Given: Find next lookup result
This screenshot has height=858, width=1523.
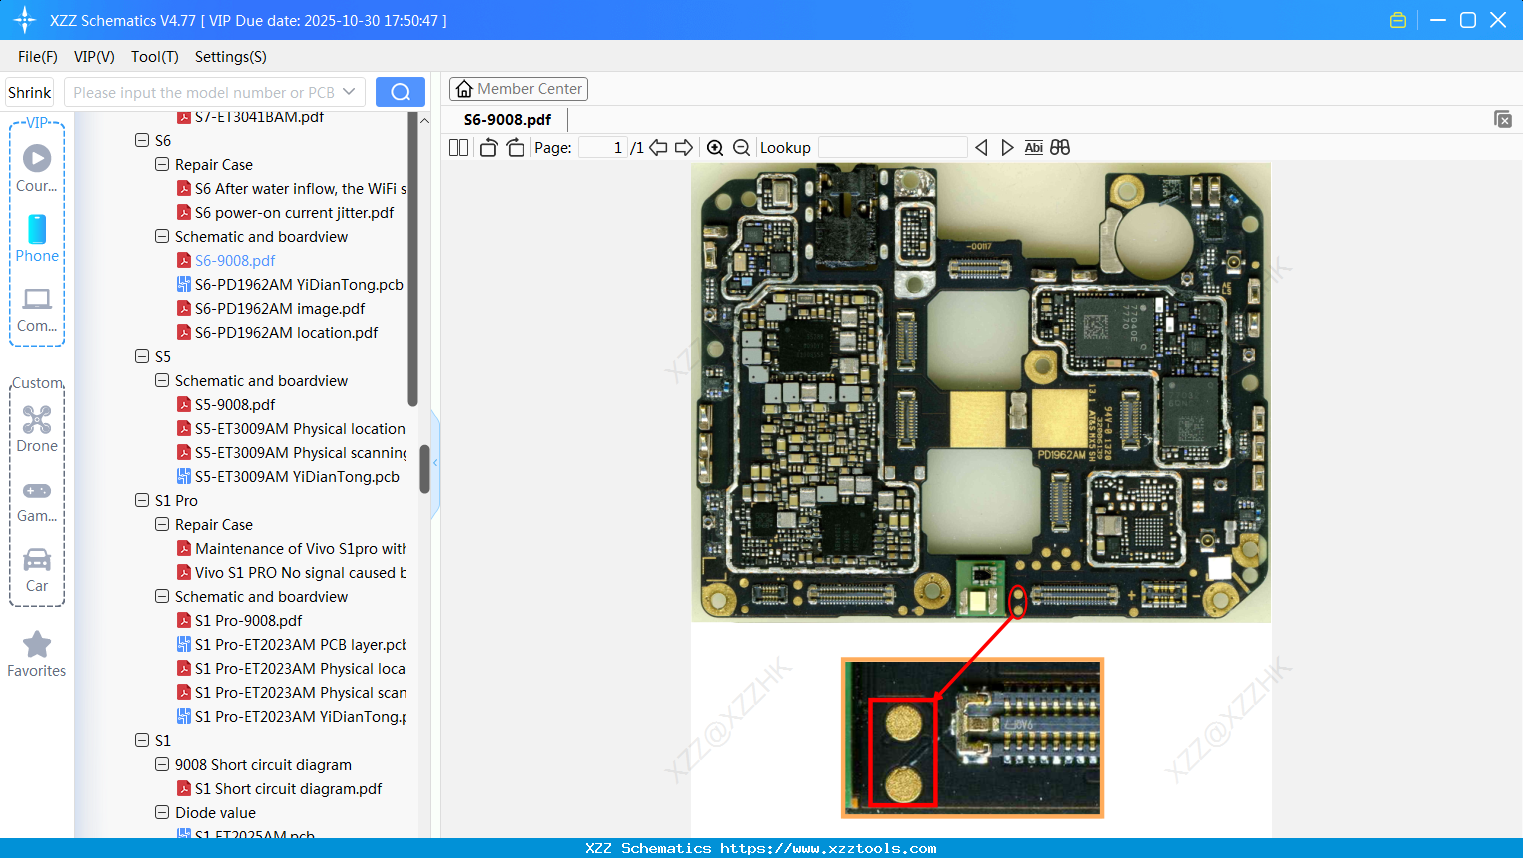Looking at the screenshot, I should (x=1007, y=148).
